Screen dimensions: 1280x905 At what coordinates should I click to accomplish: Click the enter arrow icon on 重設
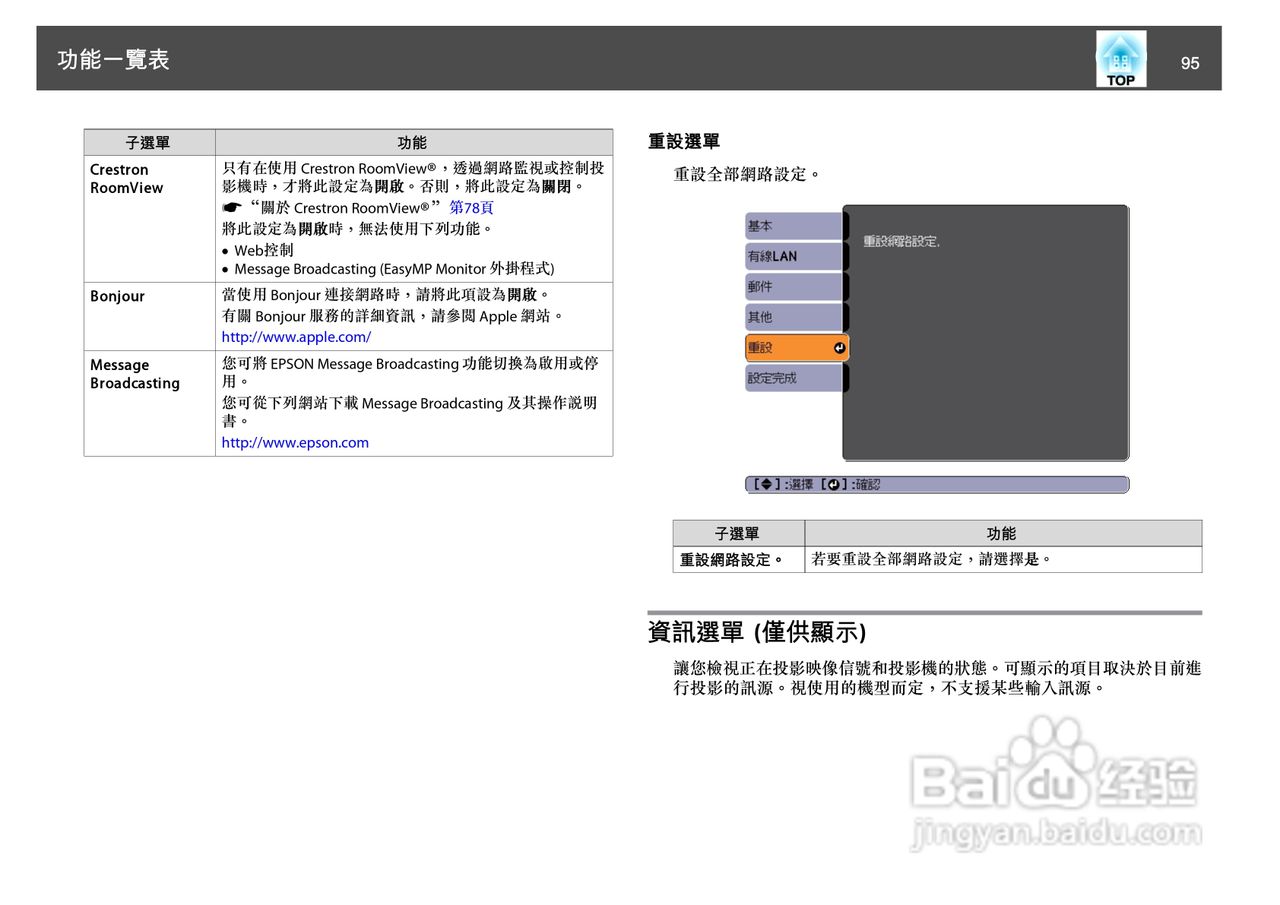coord(839,348)
